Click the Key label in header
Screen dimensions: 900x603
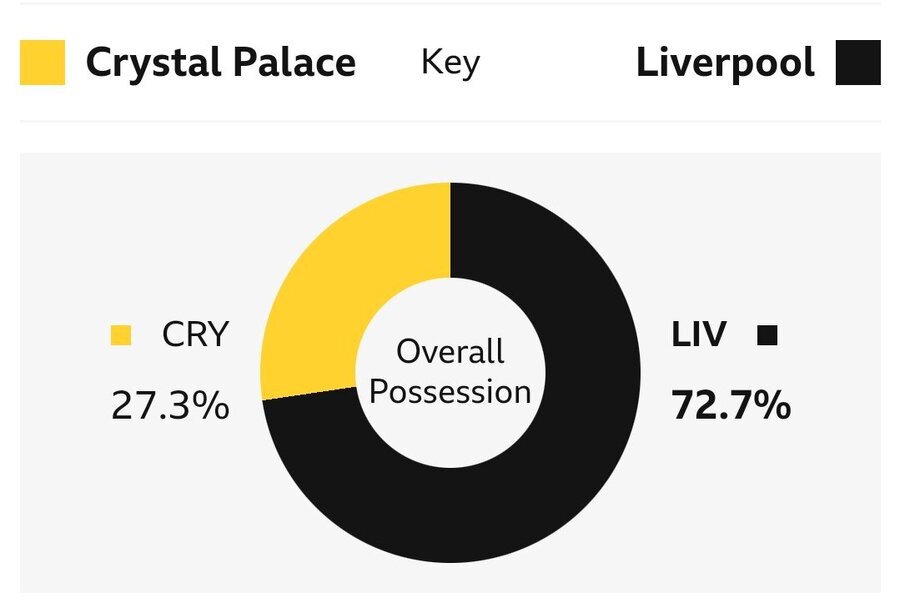pos(451,63)
